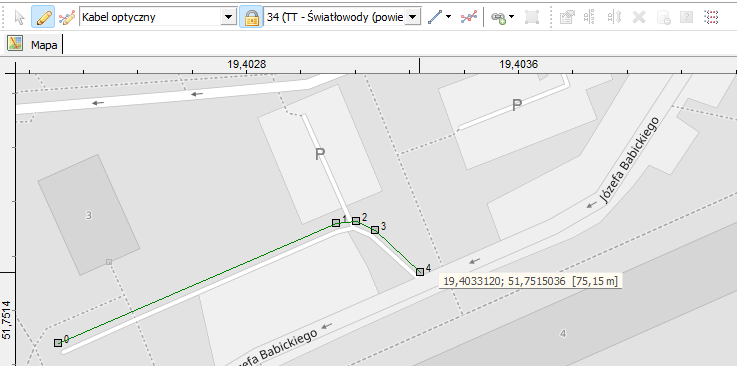The image size is (737, 366).
Task: Click vertex 0 of the green cable
Action: 58,343
